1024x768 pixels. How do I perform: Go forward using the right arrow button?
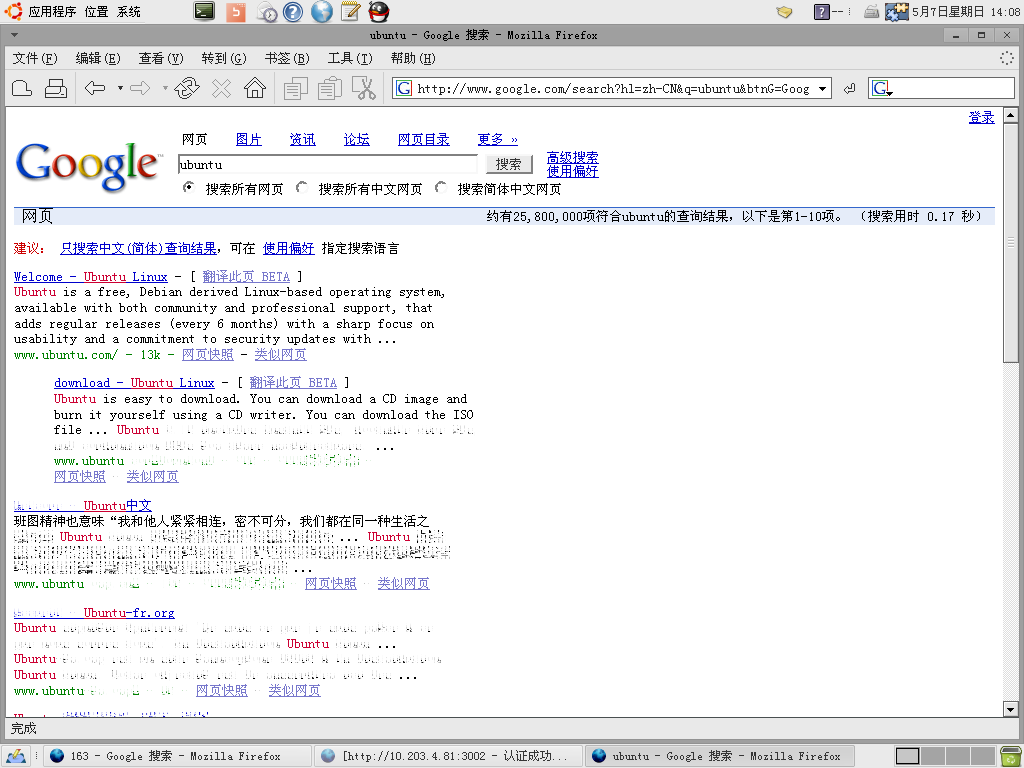(x=140, y=88)
